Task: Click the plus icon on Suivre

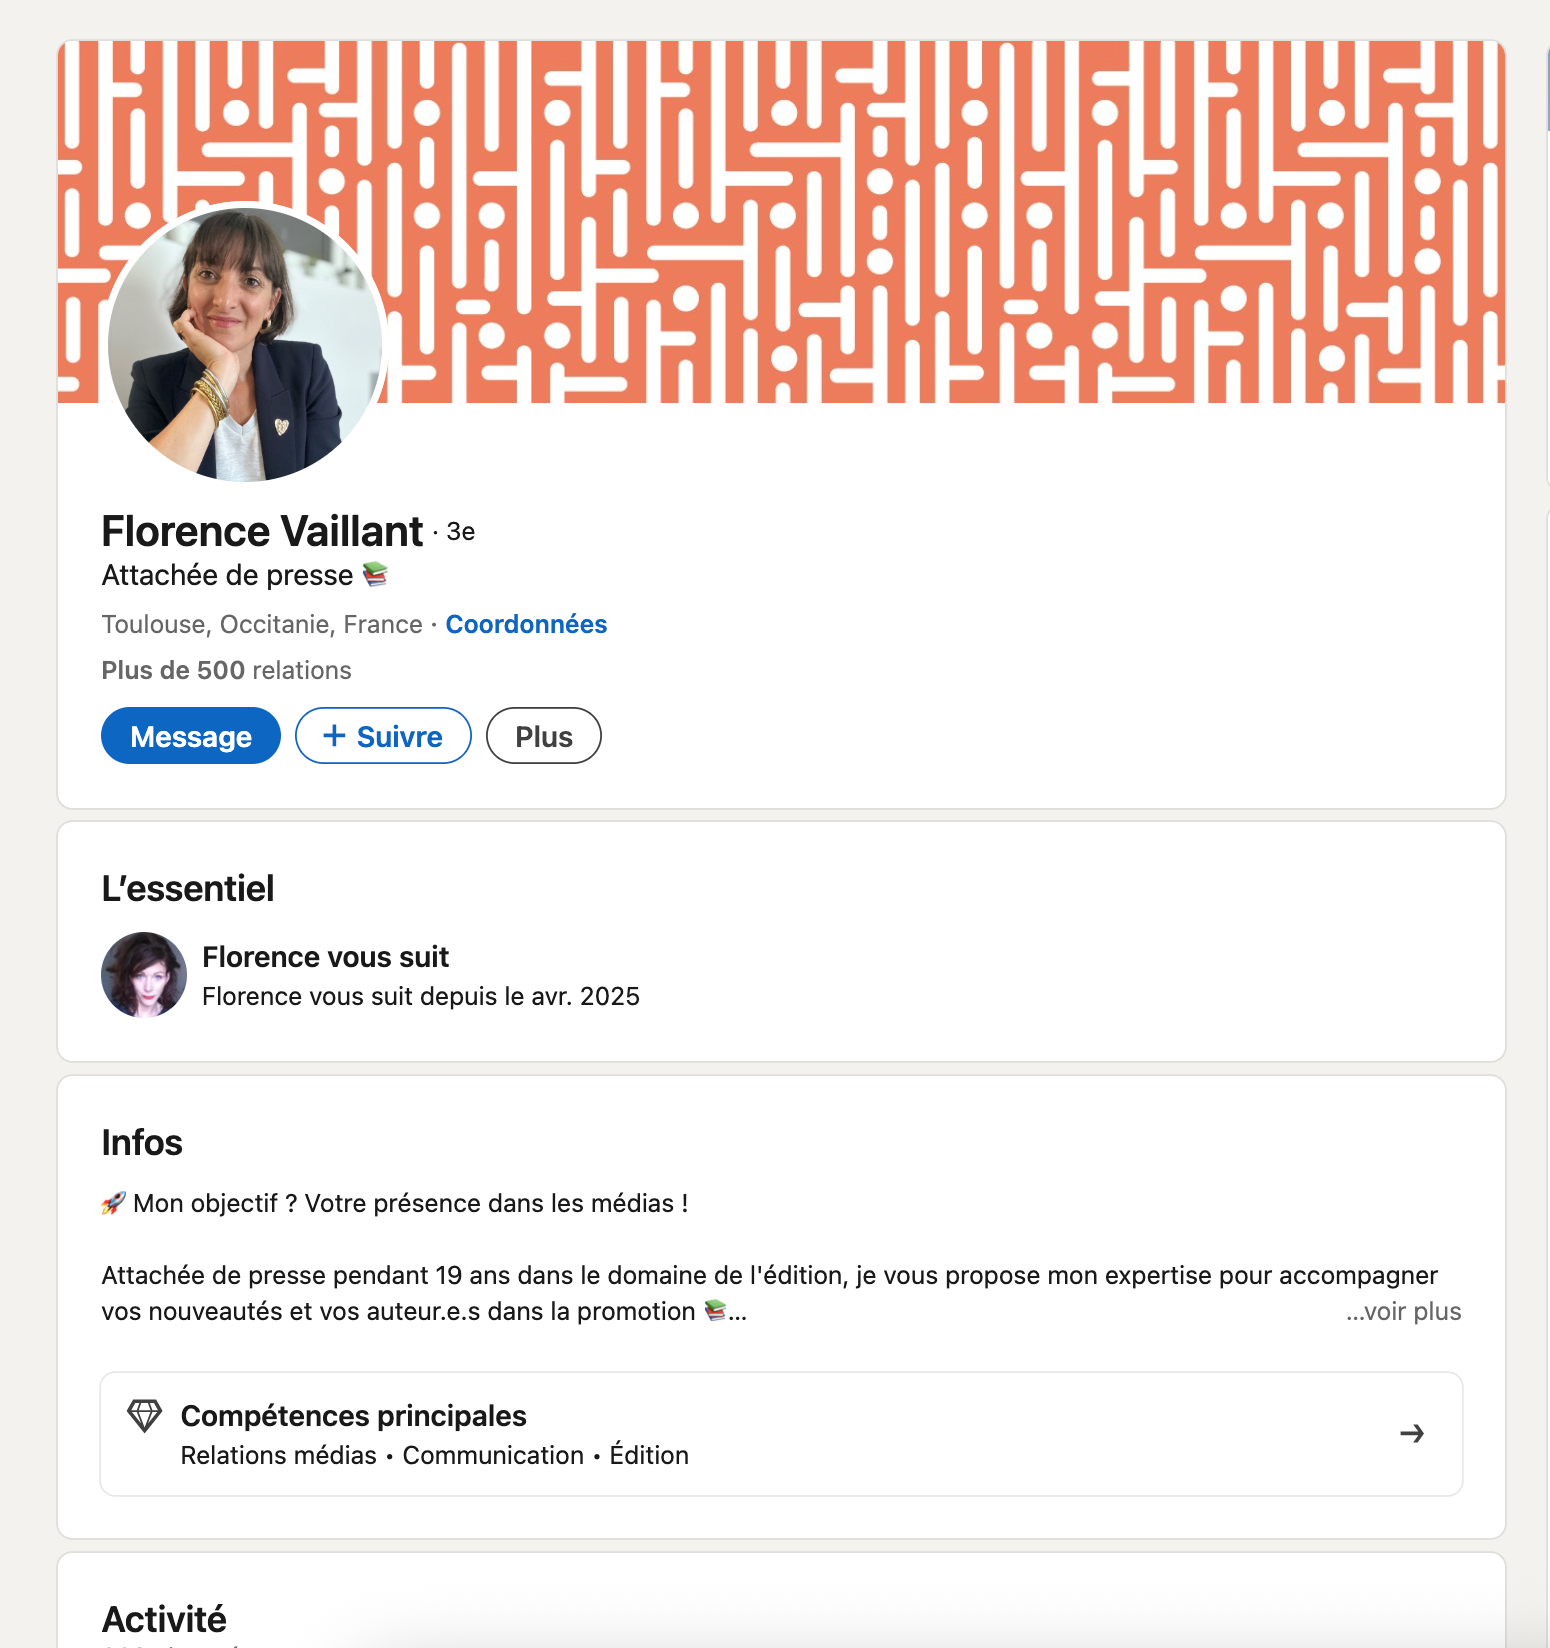Action: pos(334,736)
